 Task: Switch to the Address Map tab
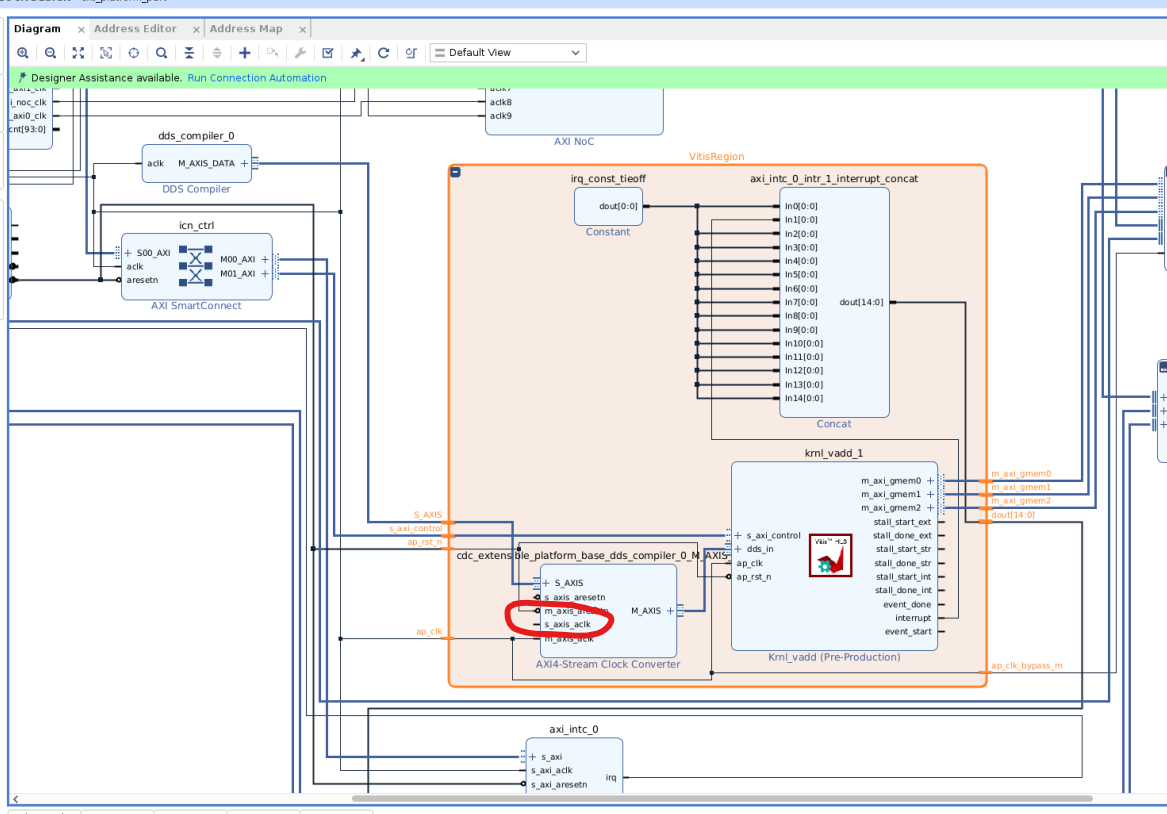[x=246, y=28]
